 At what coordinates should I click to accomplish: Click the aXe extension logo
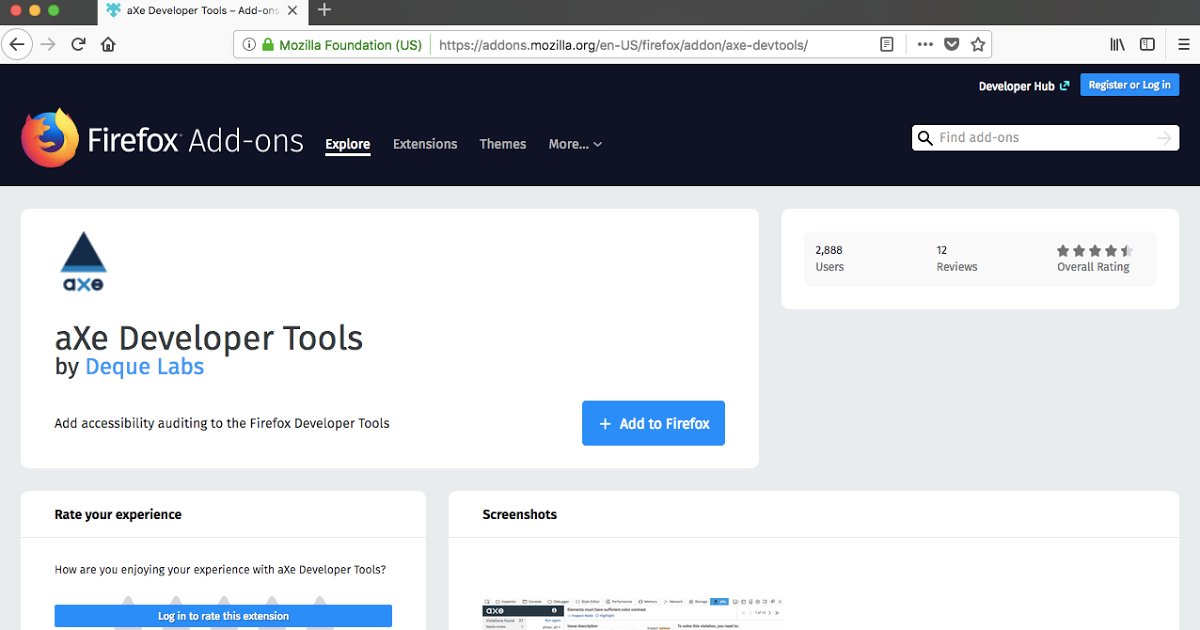(x=83, y=261)
